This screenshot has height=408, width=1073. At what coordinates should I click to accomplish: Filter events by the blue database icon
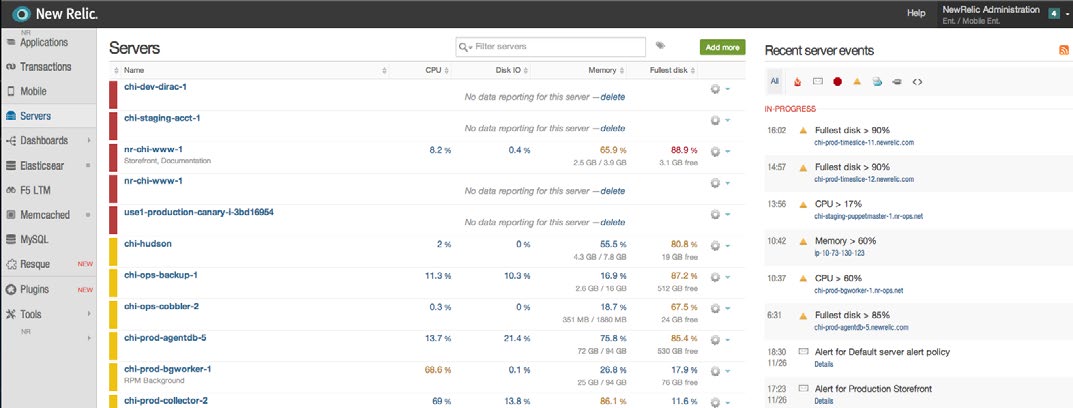click(x=877, y=81)
